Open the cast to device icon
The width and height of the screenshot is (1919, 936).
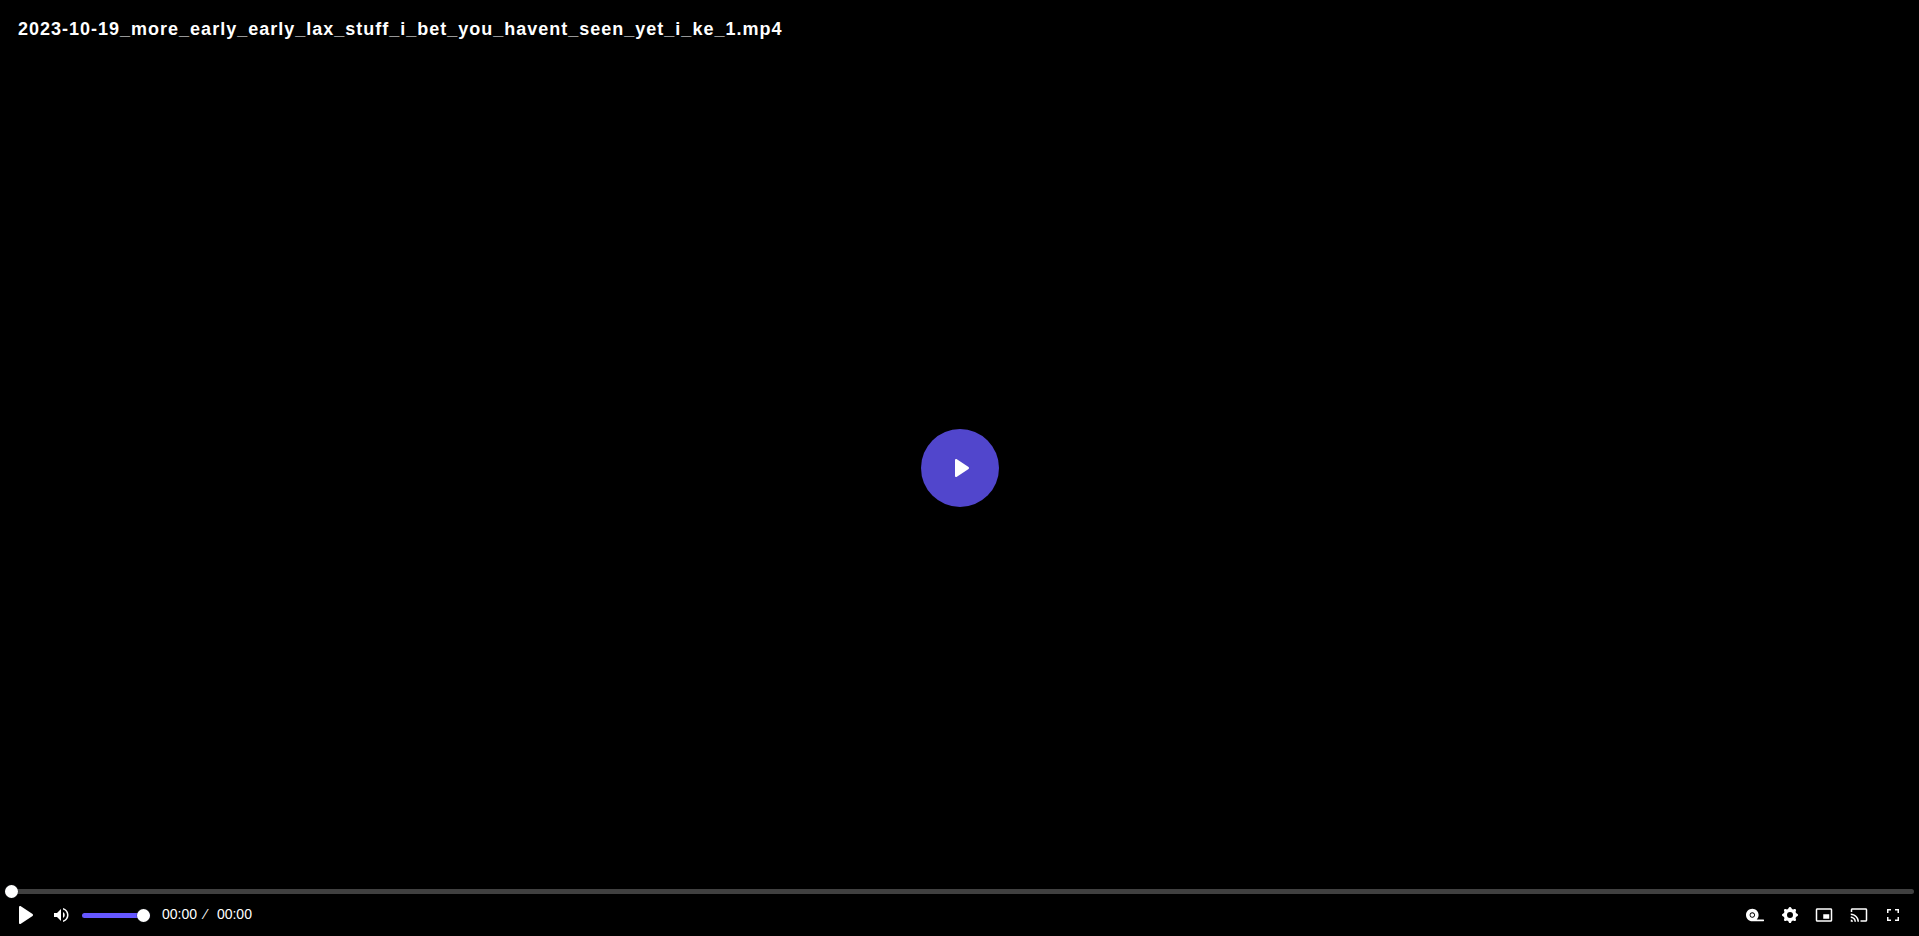(1859, 915)
